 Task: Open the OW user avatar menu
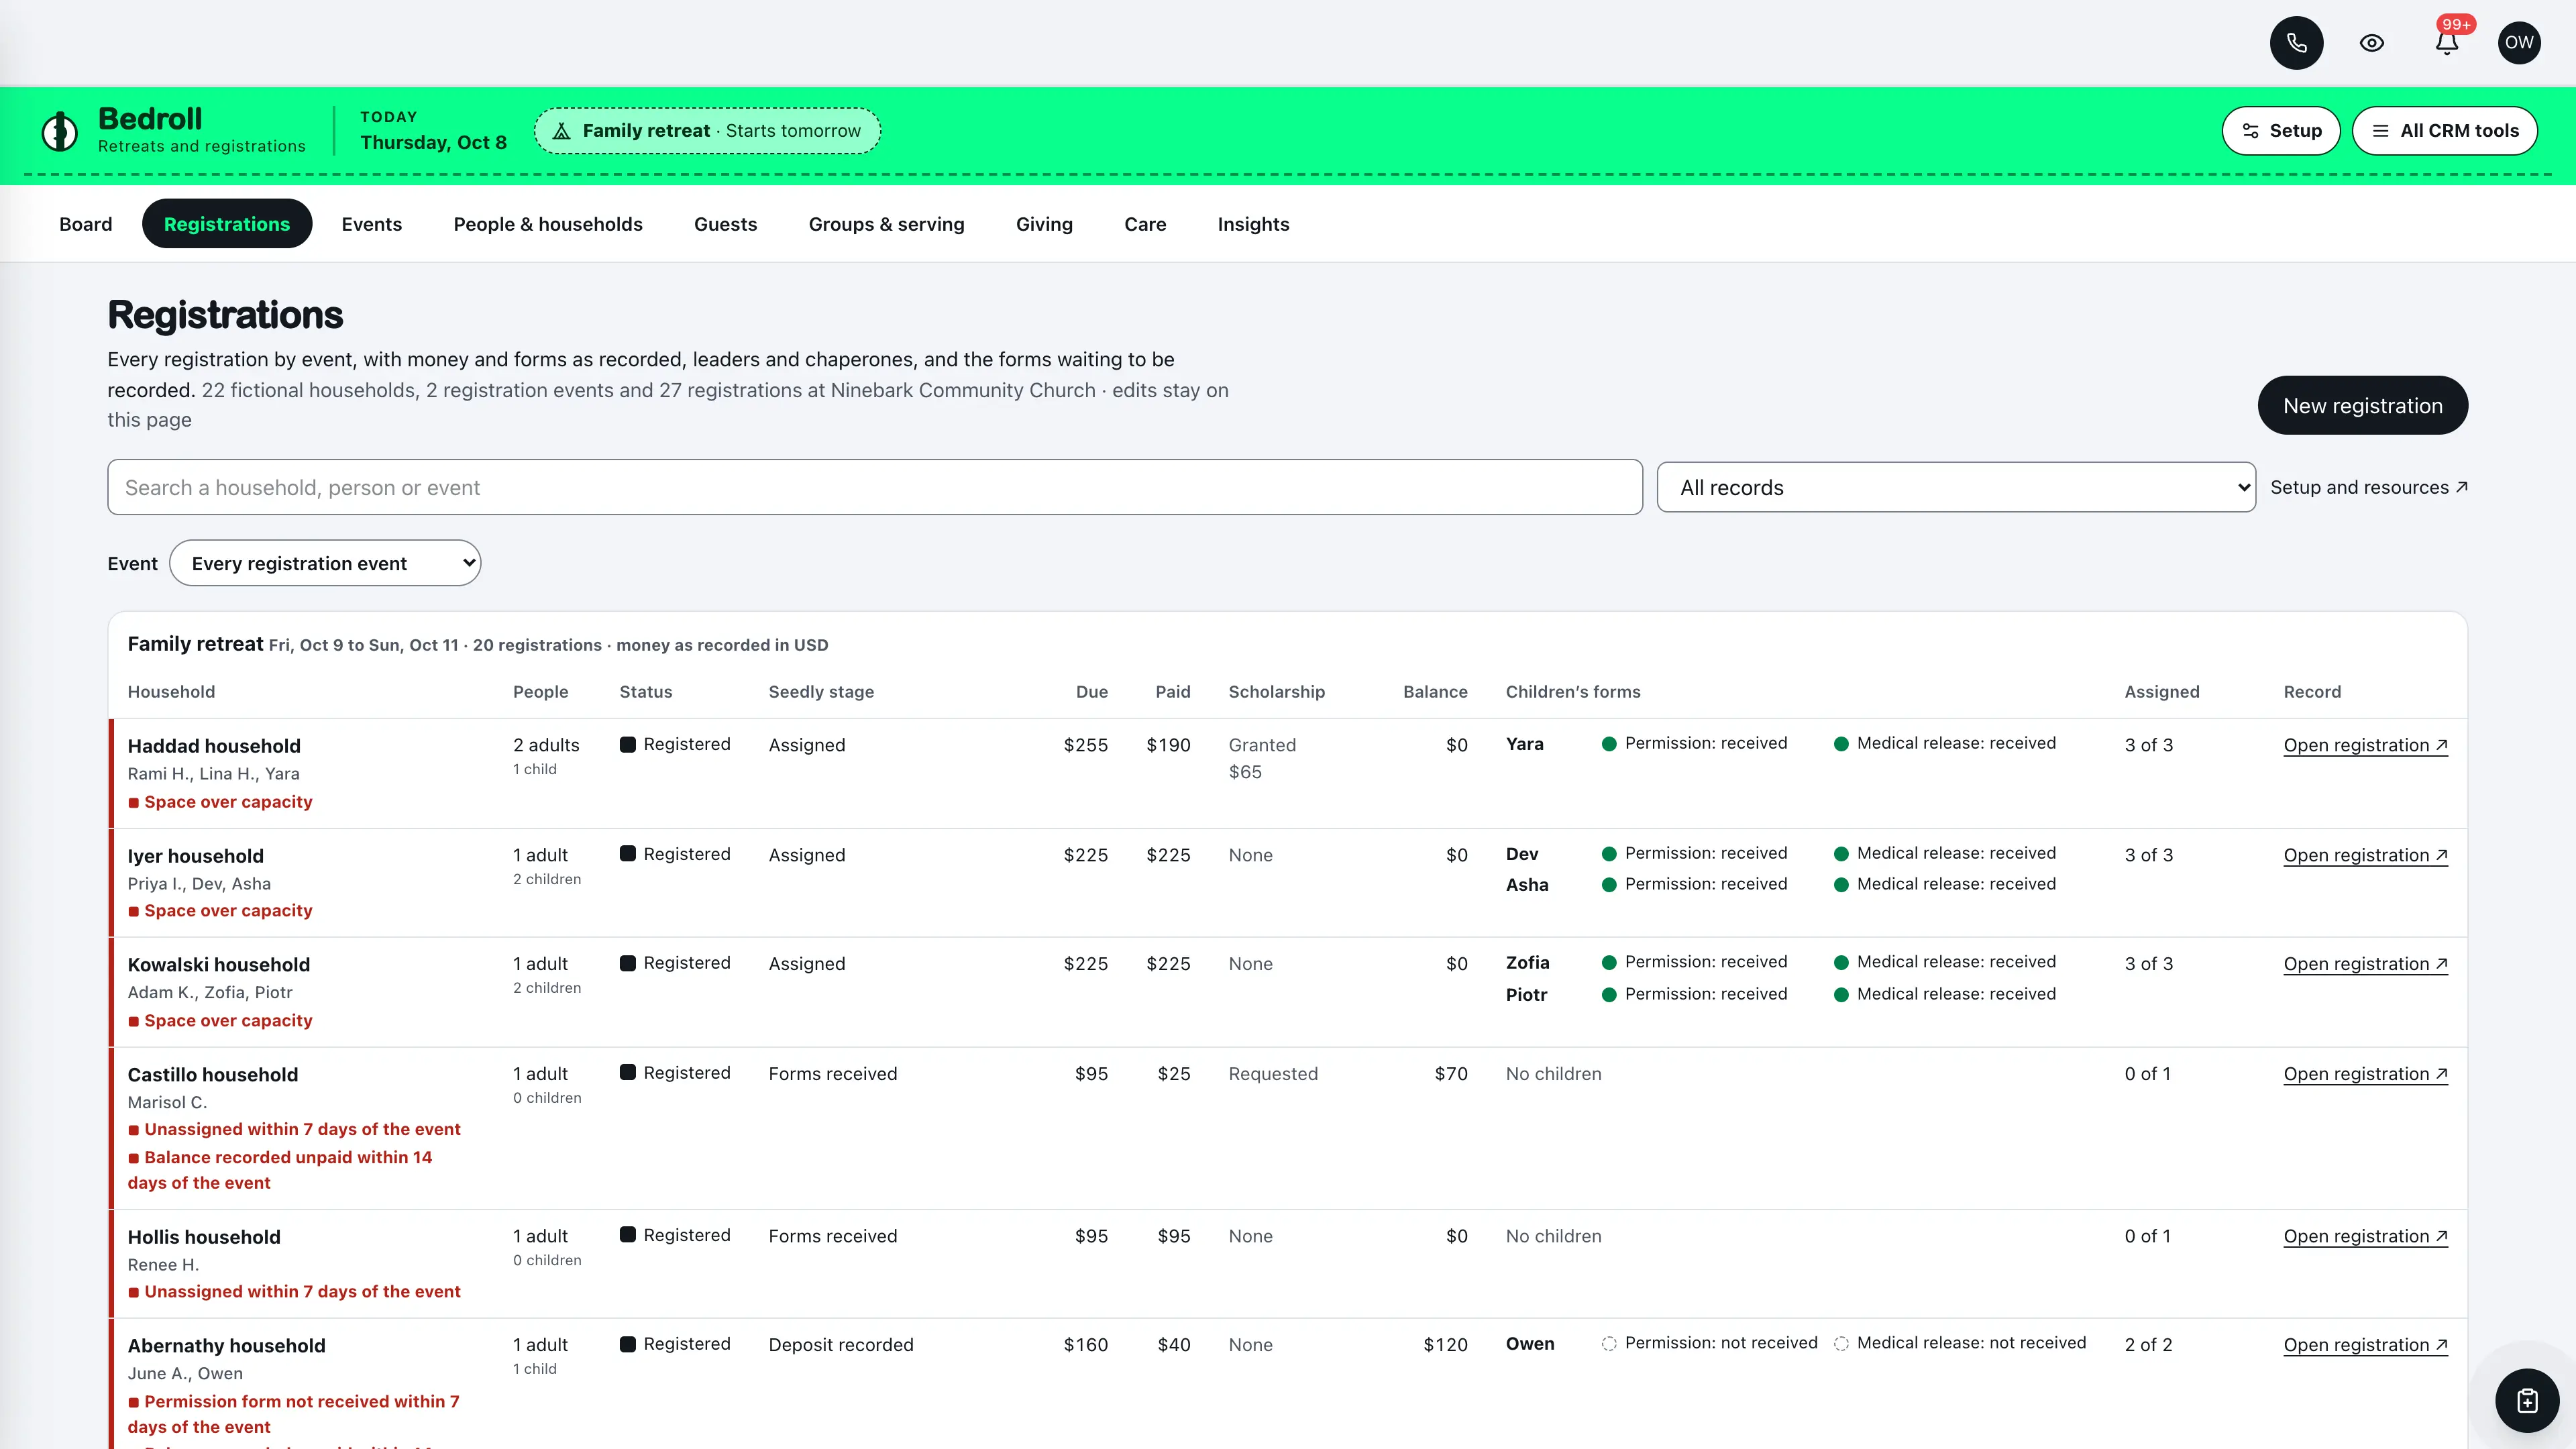click(x=2519, y=43)
